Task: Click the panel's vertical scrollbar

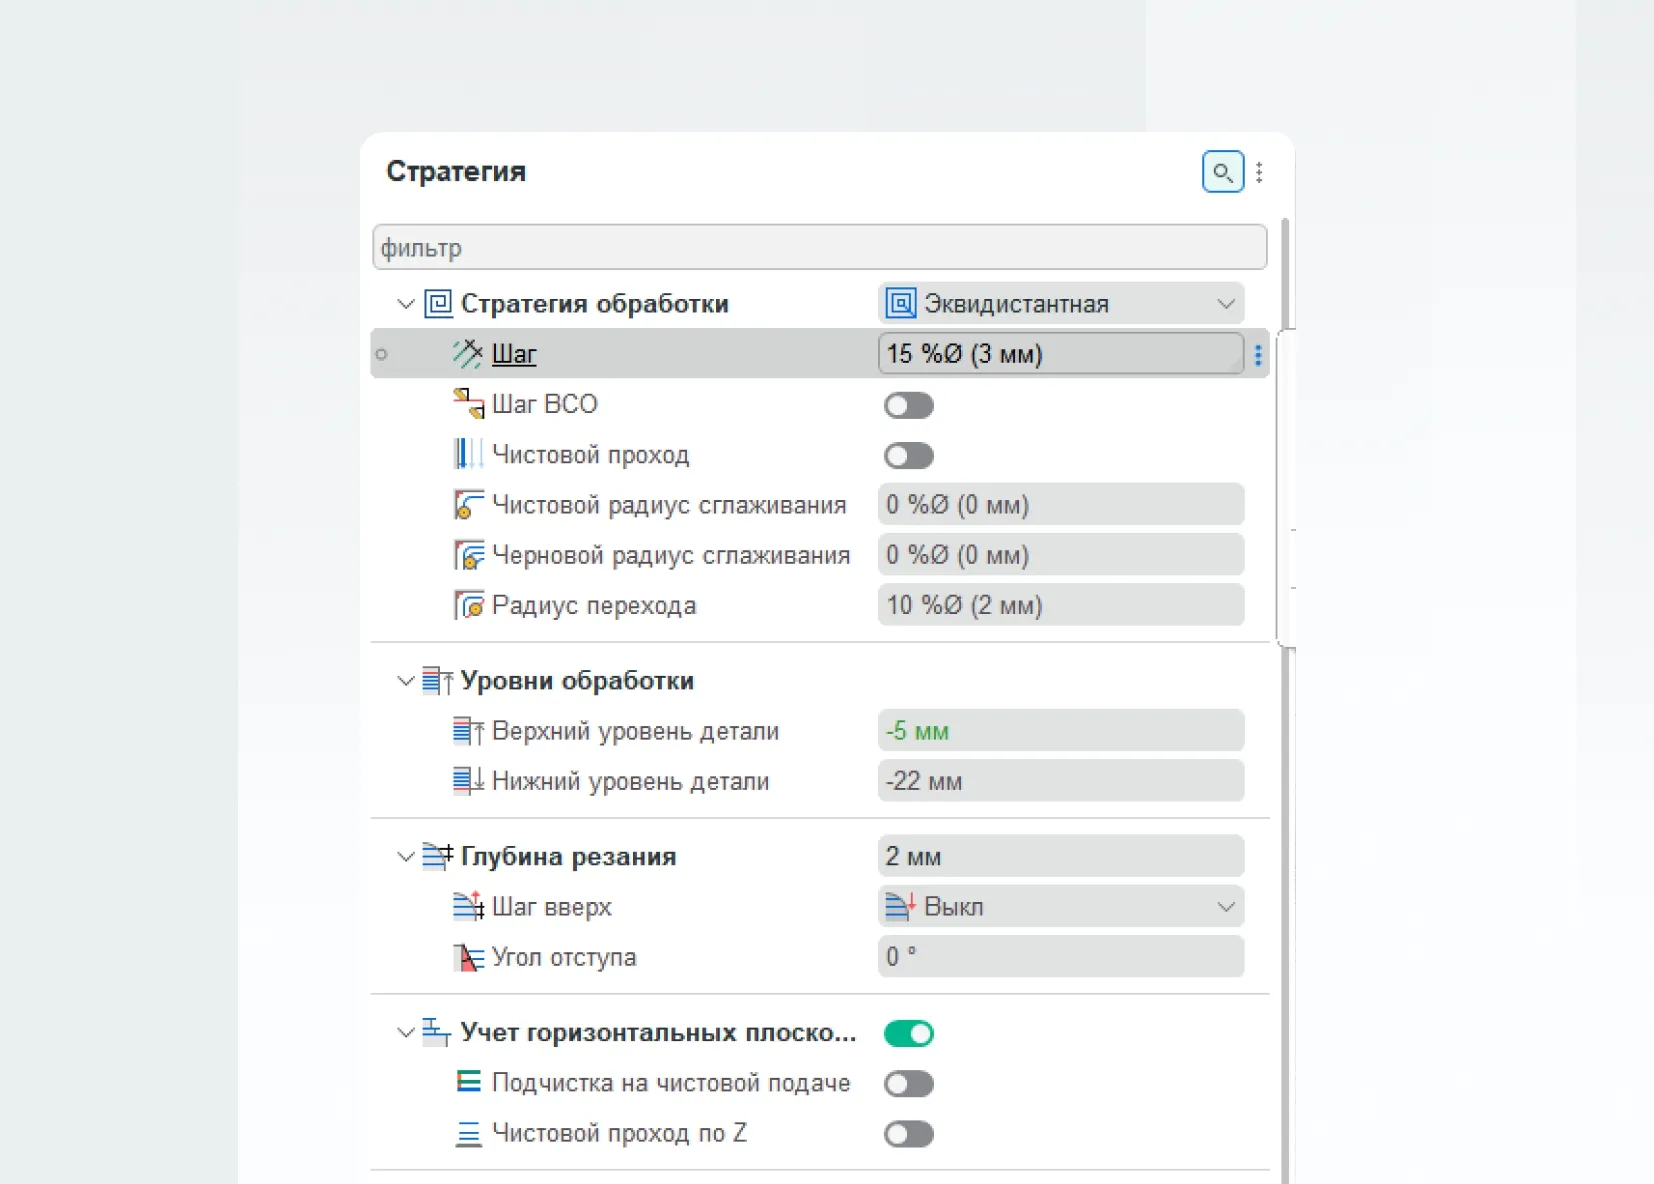Action: tap(1286, 700)
